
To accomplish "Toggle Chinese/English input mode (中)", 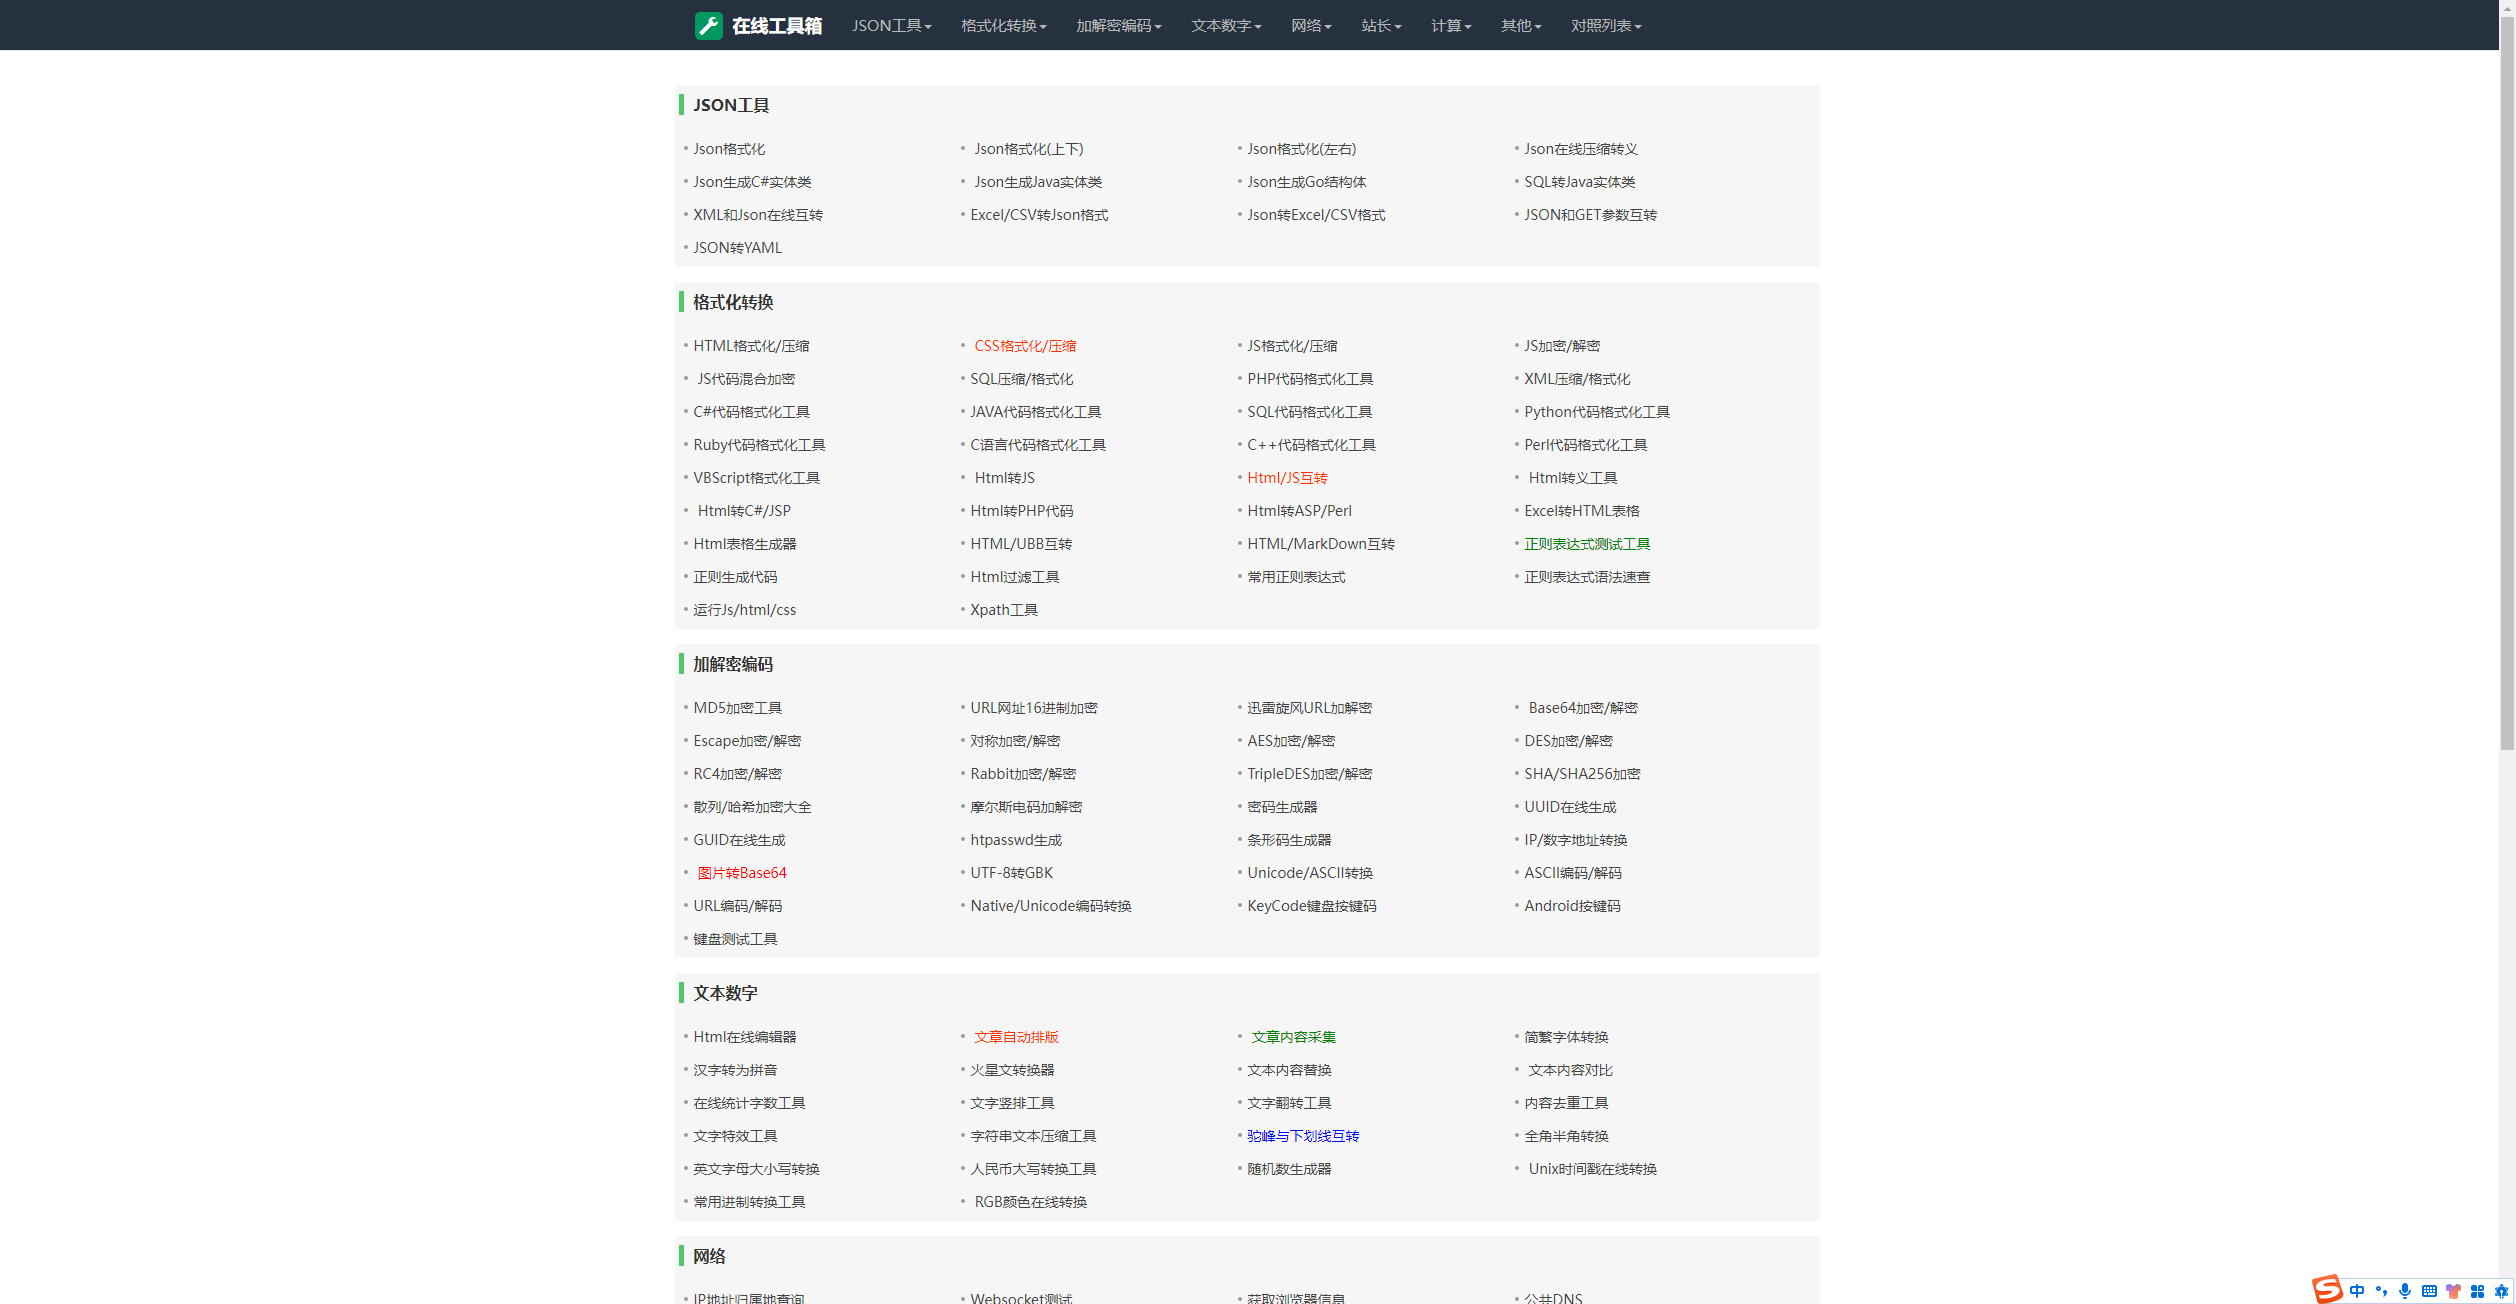I will pos(2357,1291).
